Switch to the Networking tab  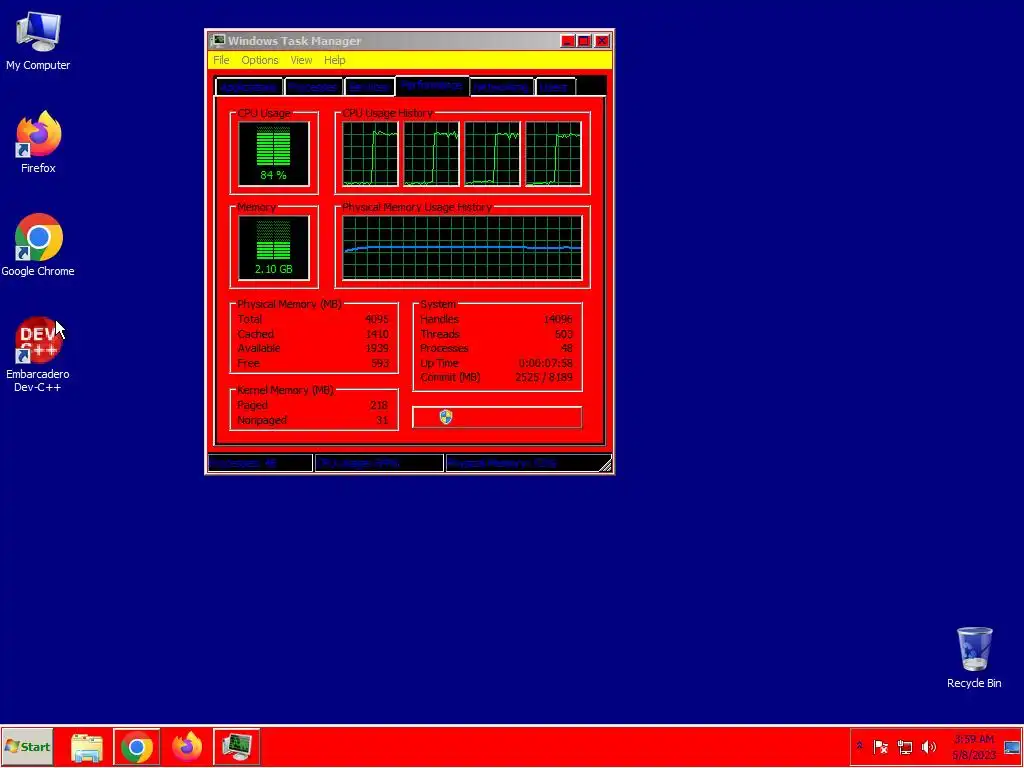tap(502, 87)
